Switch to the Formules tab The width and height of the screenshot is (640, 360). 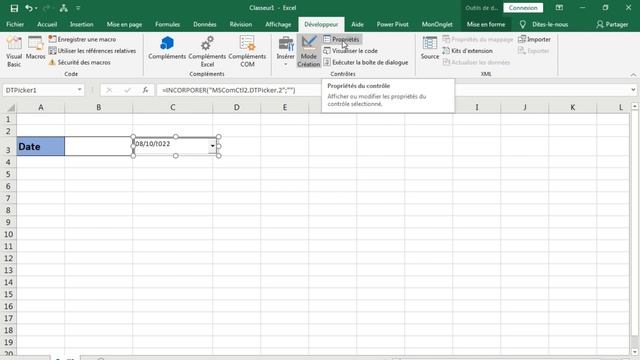tap(167, 24)
